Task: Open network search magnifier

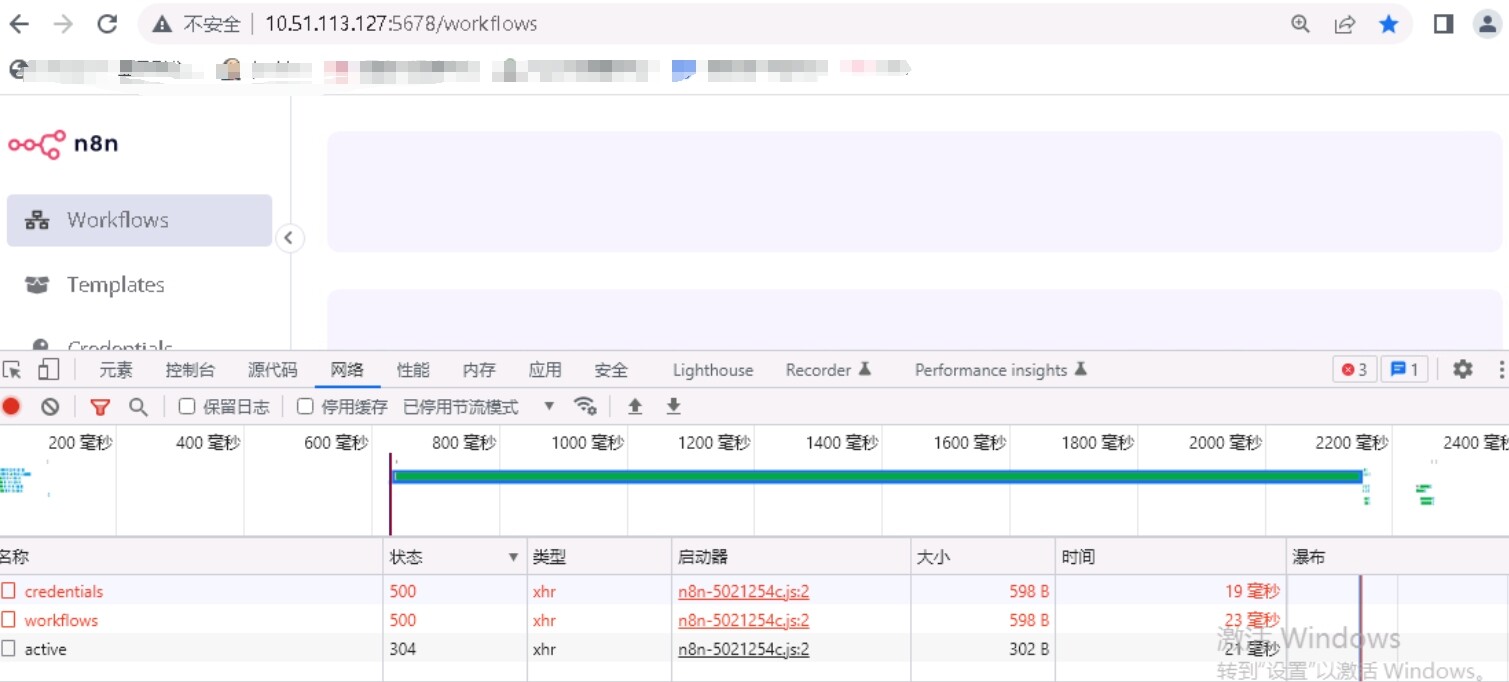Action: 138,406
